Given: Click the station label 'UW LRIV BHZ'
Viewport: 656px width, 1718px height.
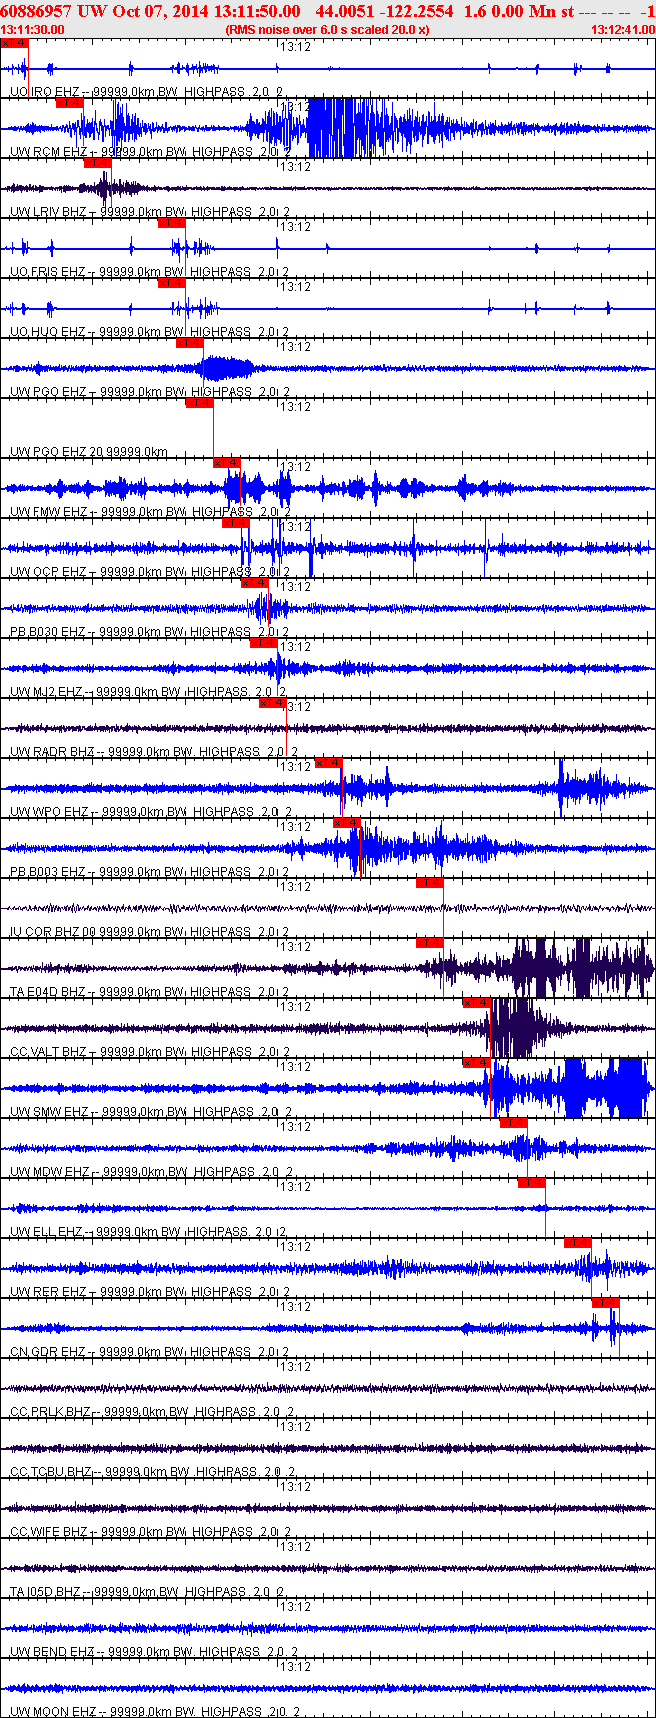Looking at the screenshot, I should (48, 212).
